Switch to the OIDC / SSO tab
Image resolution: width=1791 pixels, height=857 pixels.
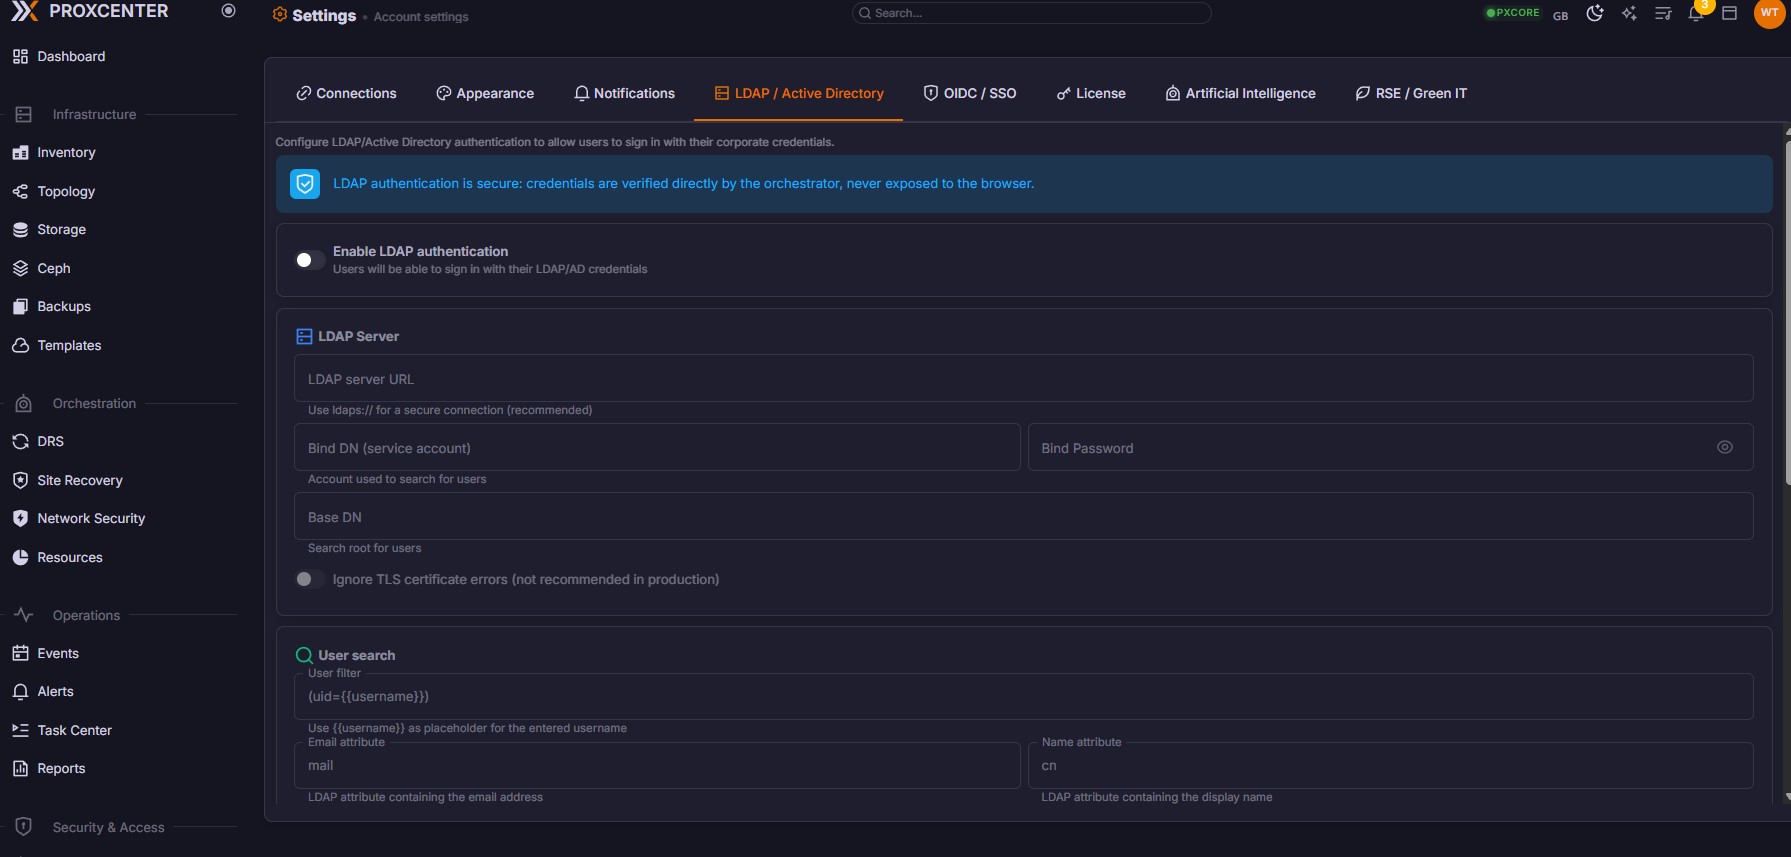pyautogui.click(x=969, y=93)
